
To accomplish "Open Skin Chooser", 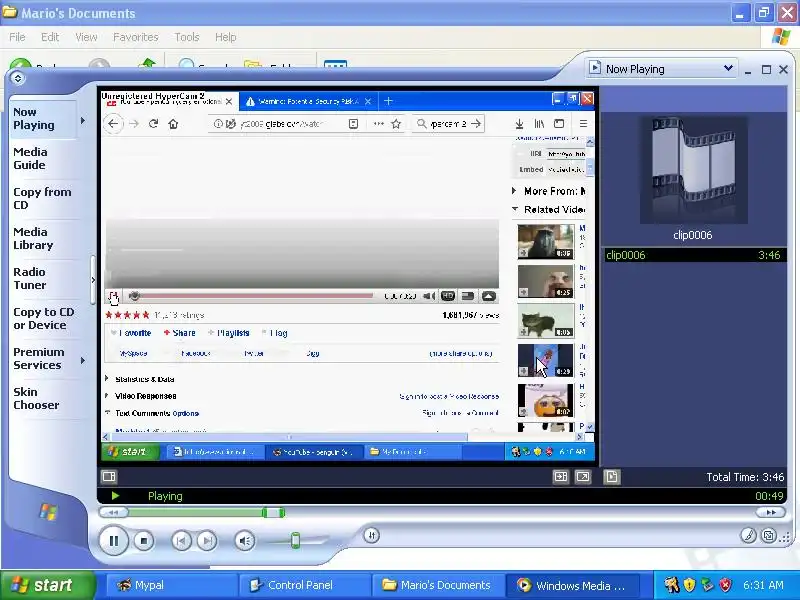I will pyautogui.click(x=36, y=398).
